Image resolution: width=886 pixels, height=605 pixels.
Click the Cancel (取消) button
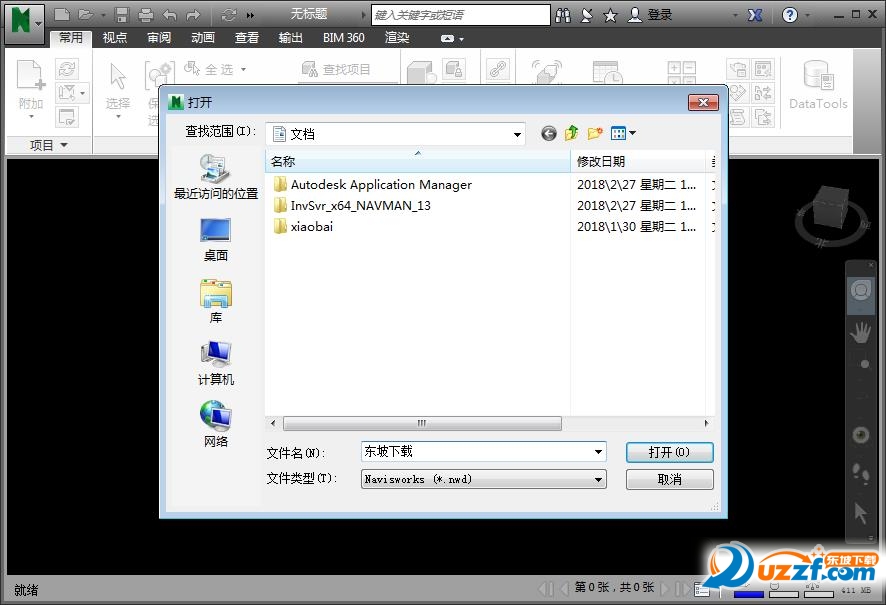670,480
